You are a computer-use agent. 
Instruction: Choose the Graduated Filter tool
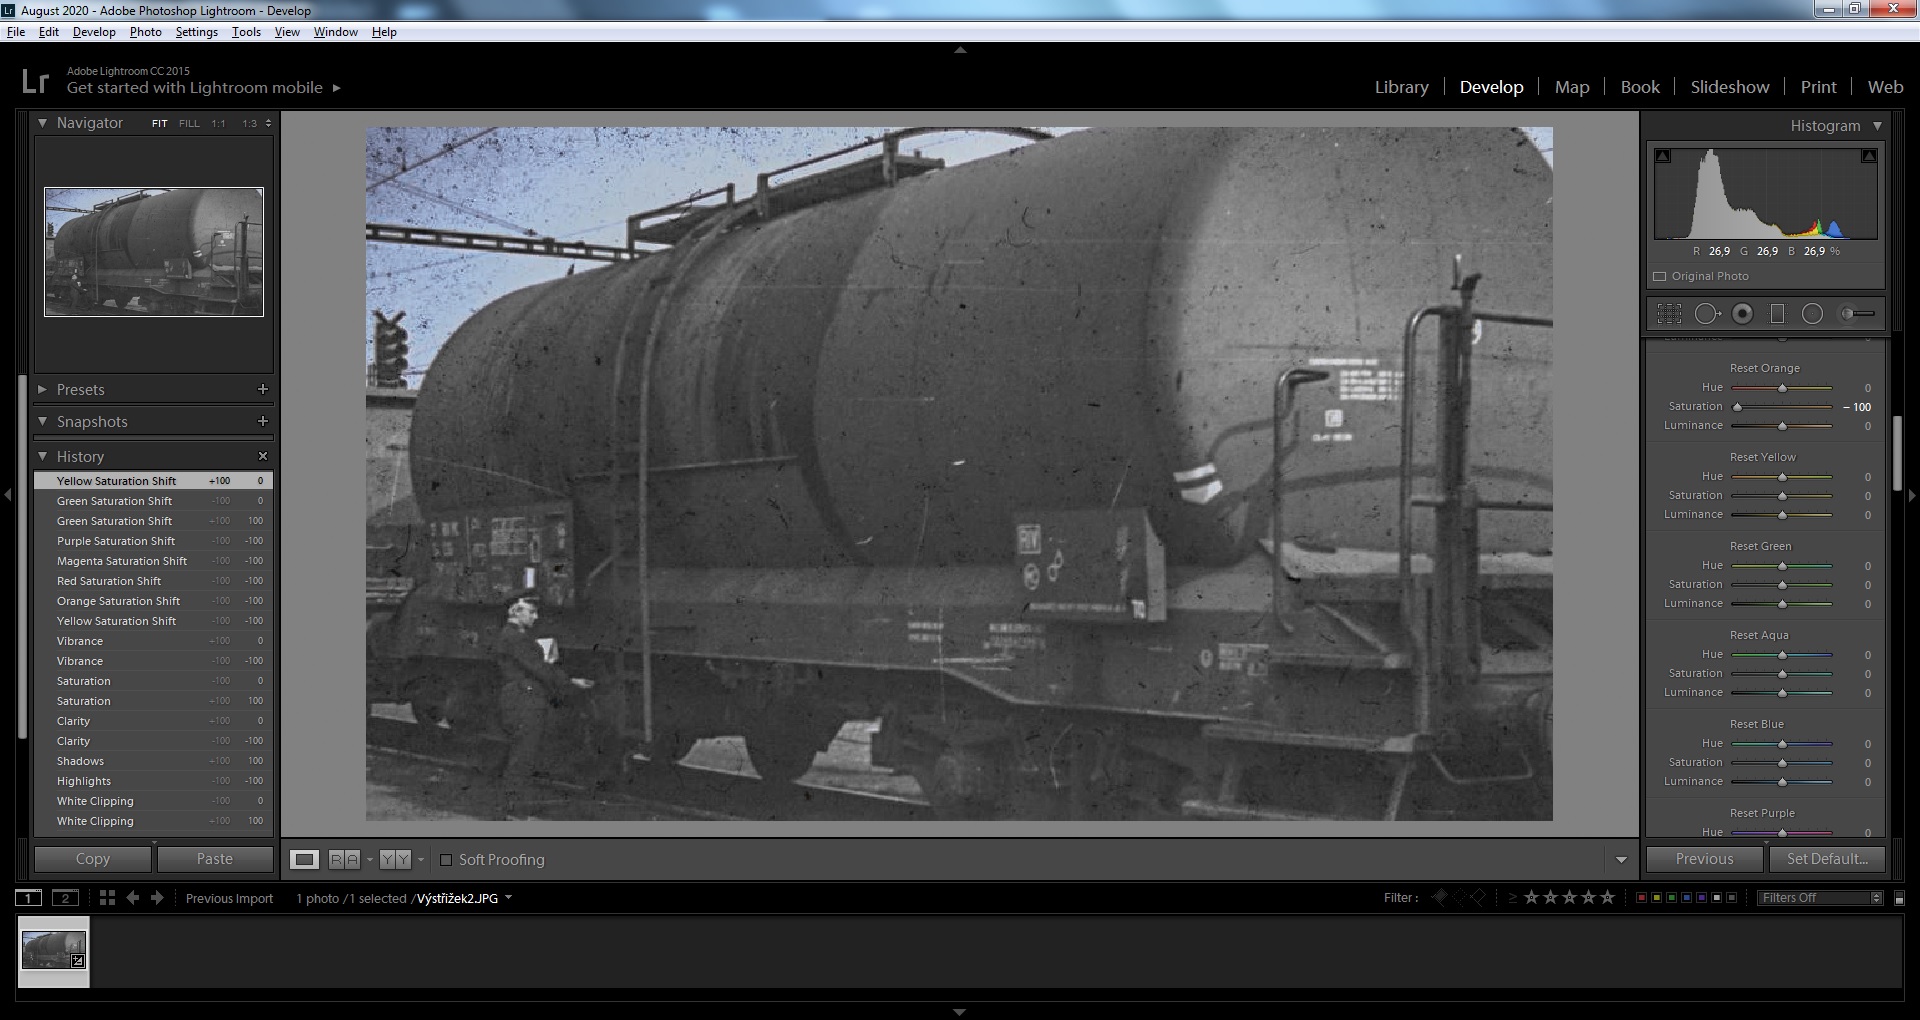coord(1777,314)
